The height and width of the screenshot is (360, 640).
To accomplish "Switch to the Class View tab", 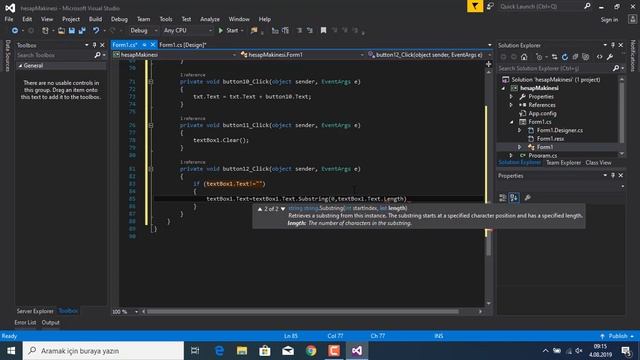I will [598, 162].
